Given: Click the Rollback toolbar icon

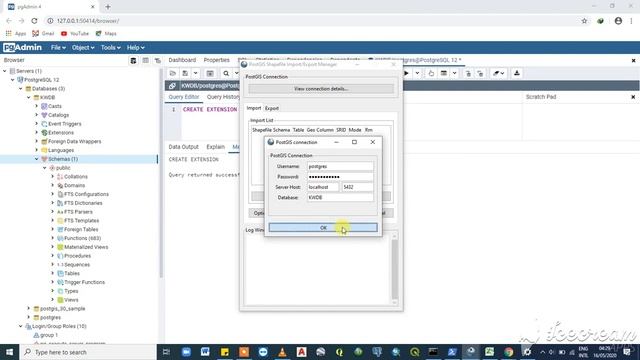Looking at the screenshot, I should (480, 73).
